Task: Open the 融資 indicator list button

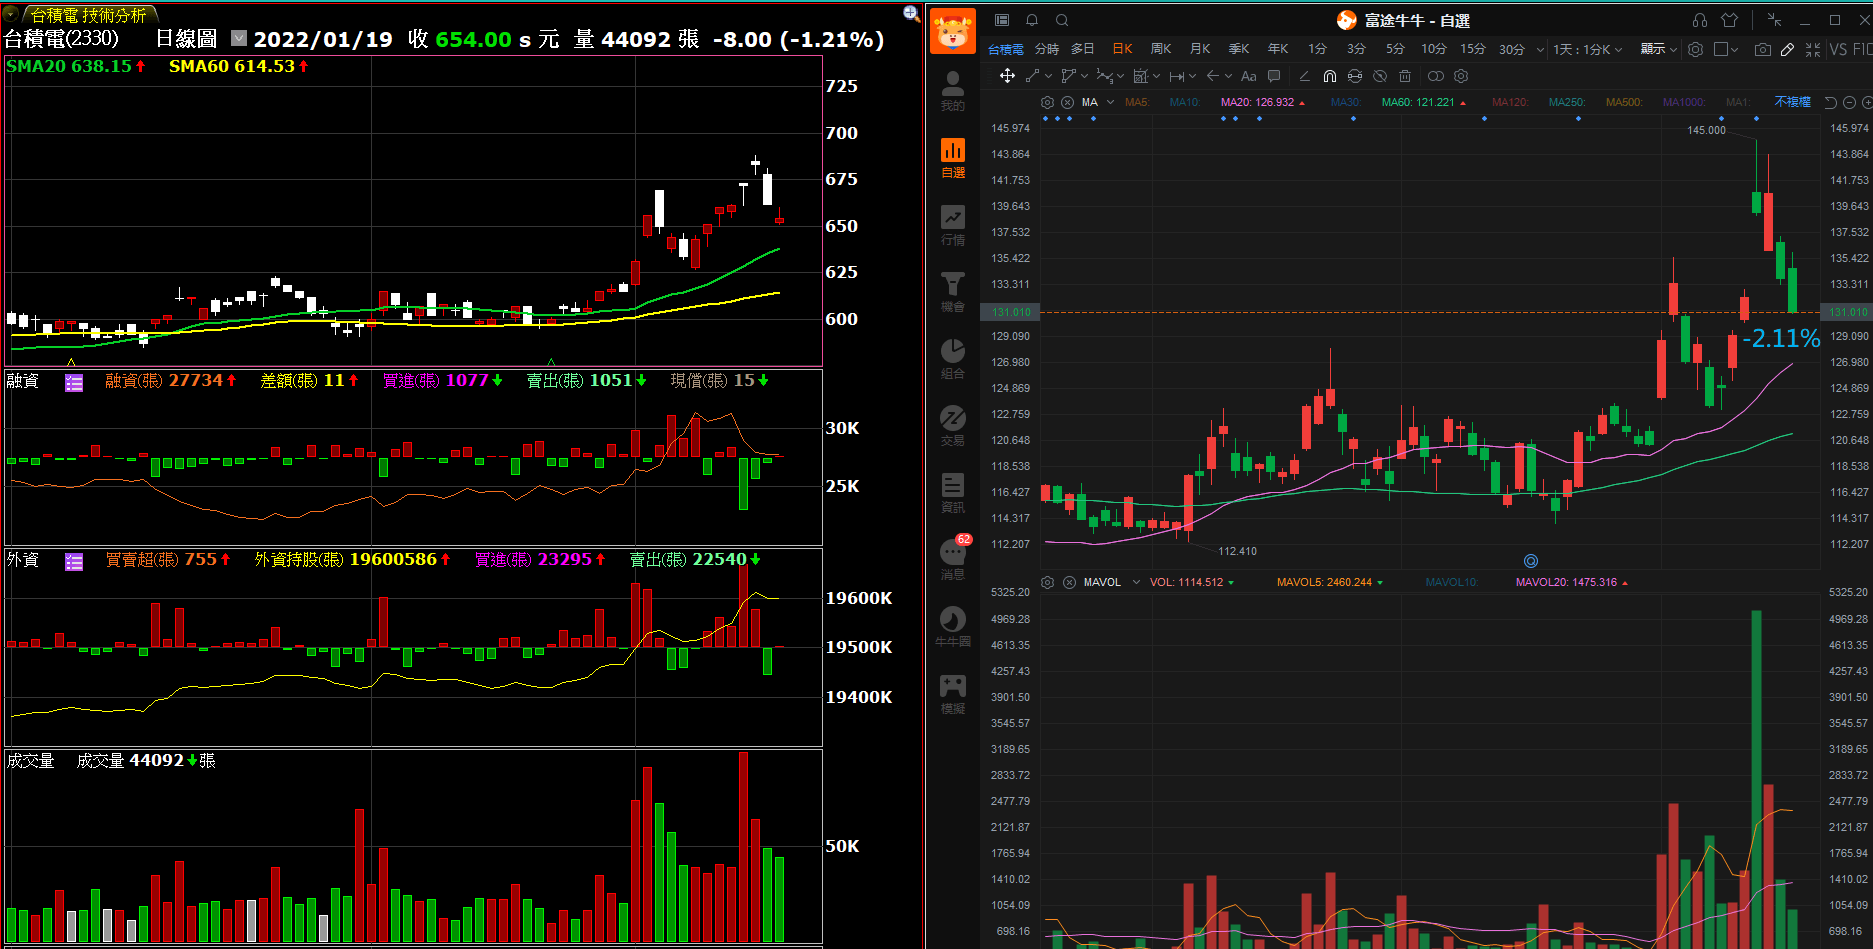Action: [74, 382]
